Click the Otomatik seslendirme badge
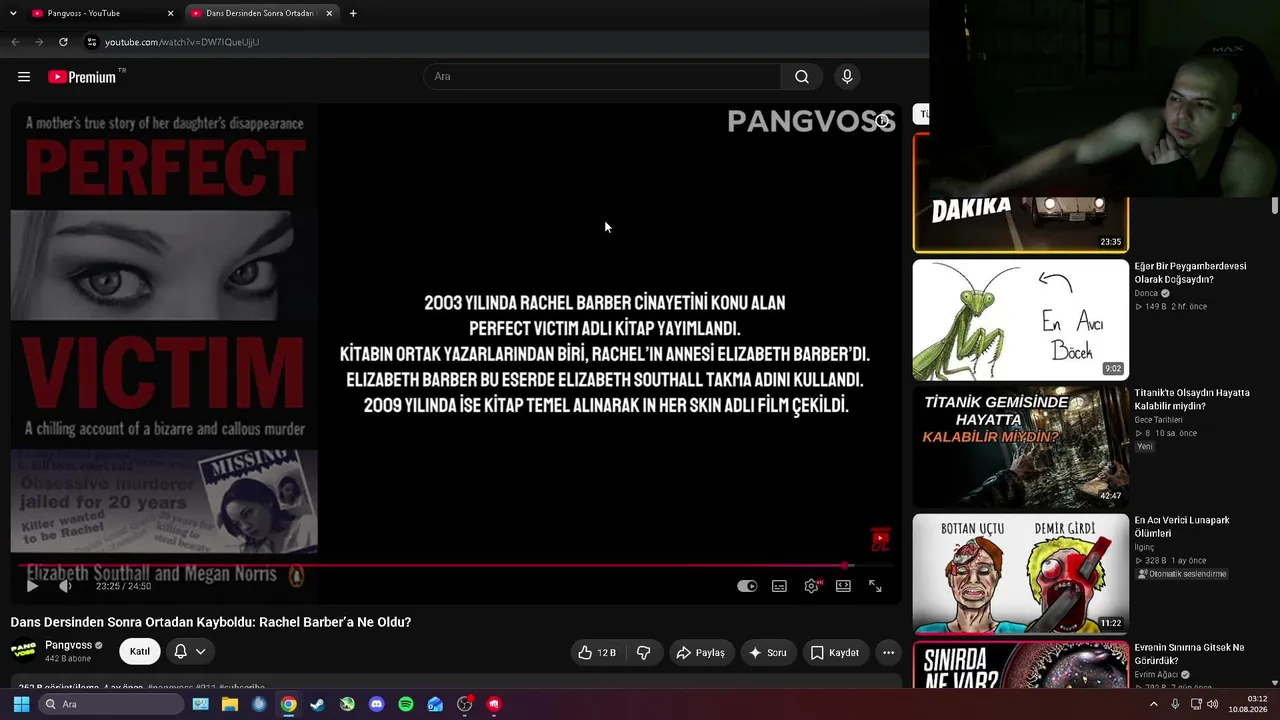Viewport: 1280px width, 720px height. pyautogui.click(x=1181, y=574)
